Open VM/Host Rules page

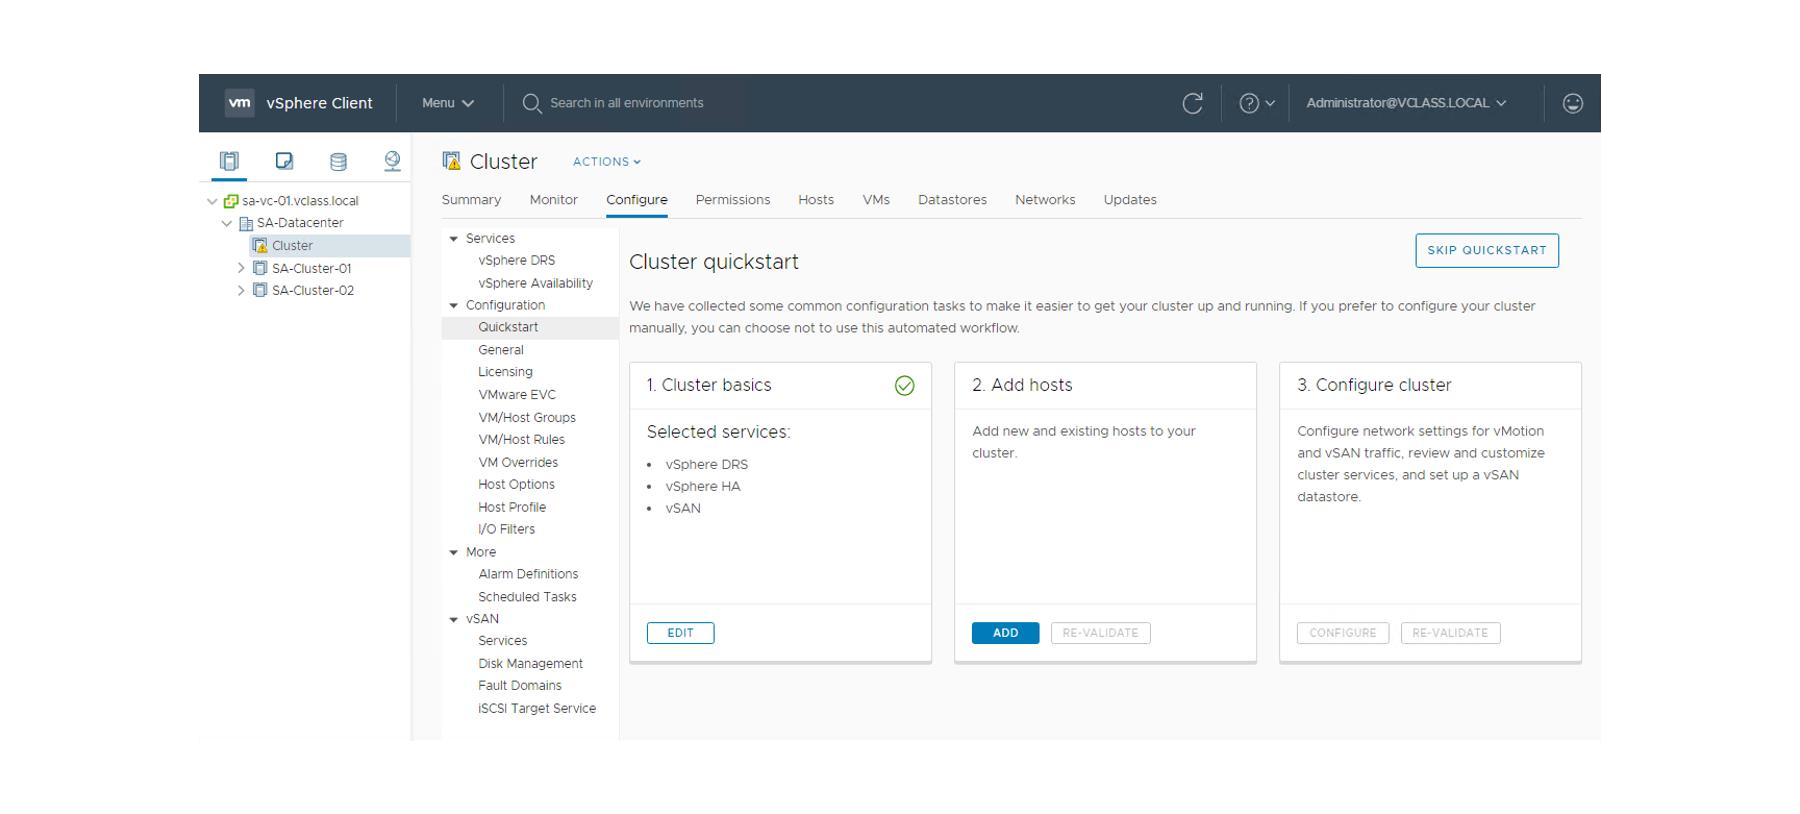click(x=522, y=440)
